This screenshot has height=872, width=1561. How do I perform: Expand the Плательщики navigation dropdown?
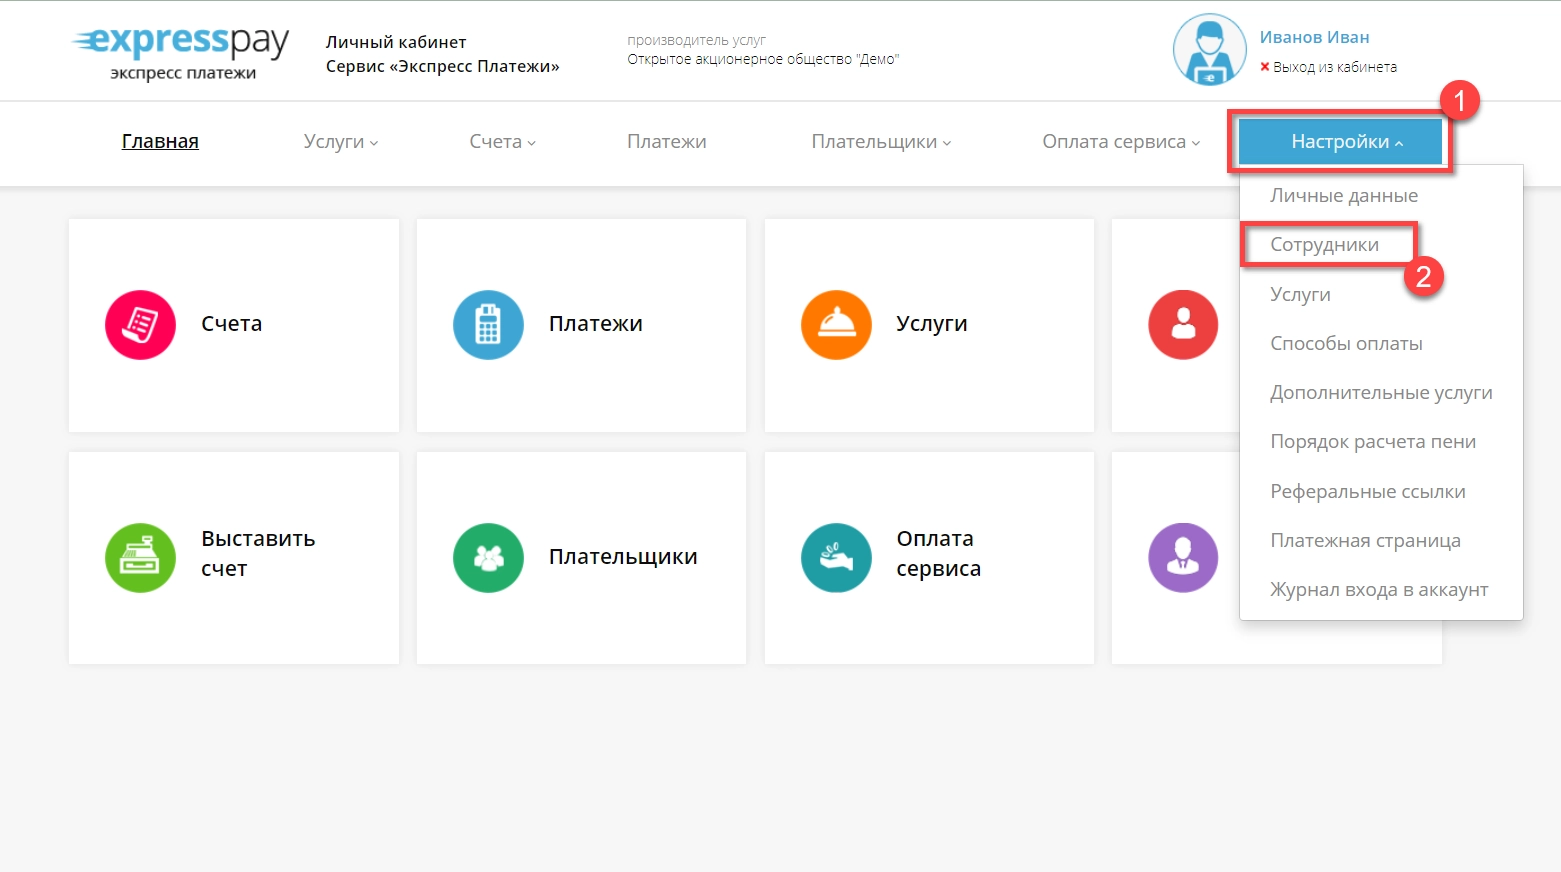pyautogui.click(x=881, y=142)
